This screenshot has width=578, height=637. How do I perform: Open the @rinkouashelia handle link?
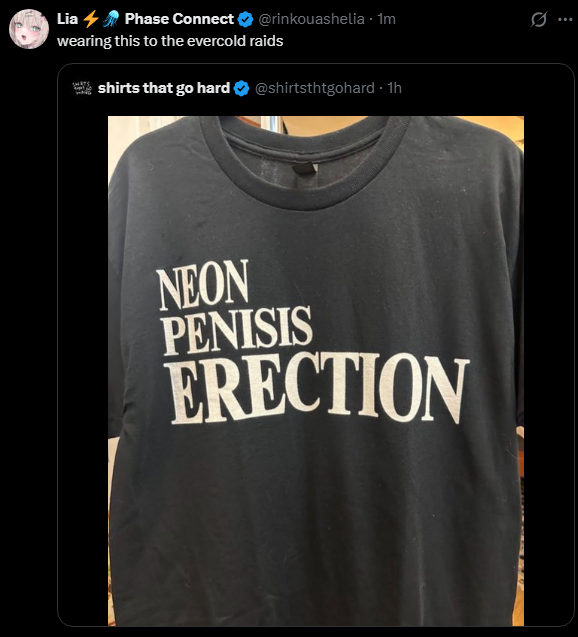pos(311,19)
